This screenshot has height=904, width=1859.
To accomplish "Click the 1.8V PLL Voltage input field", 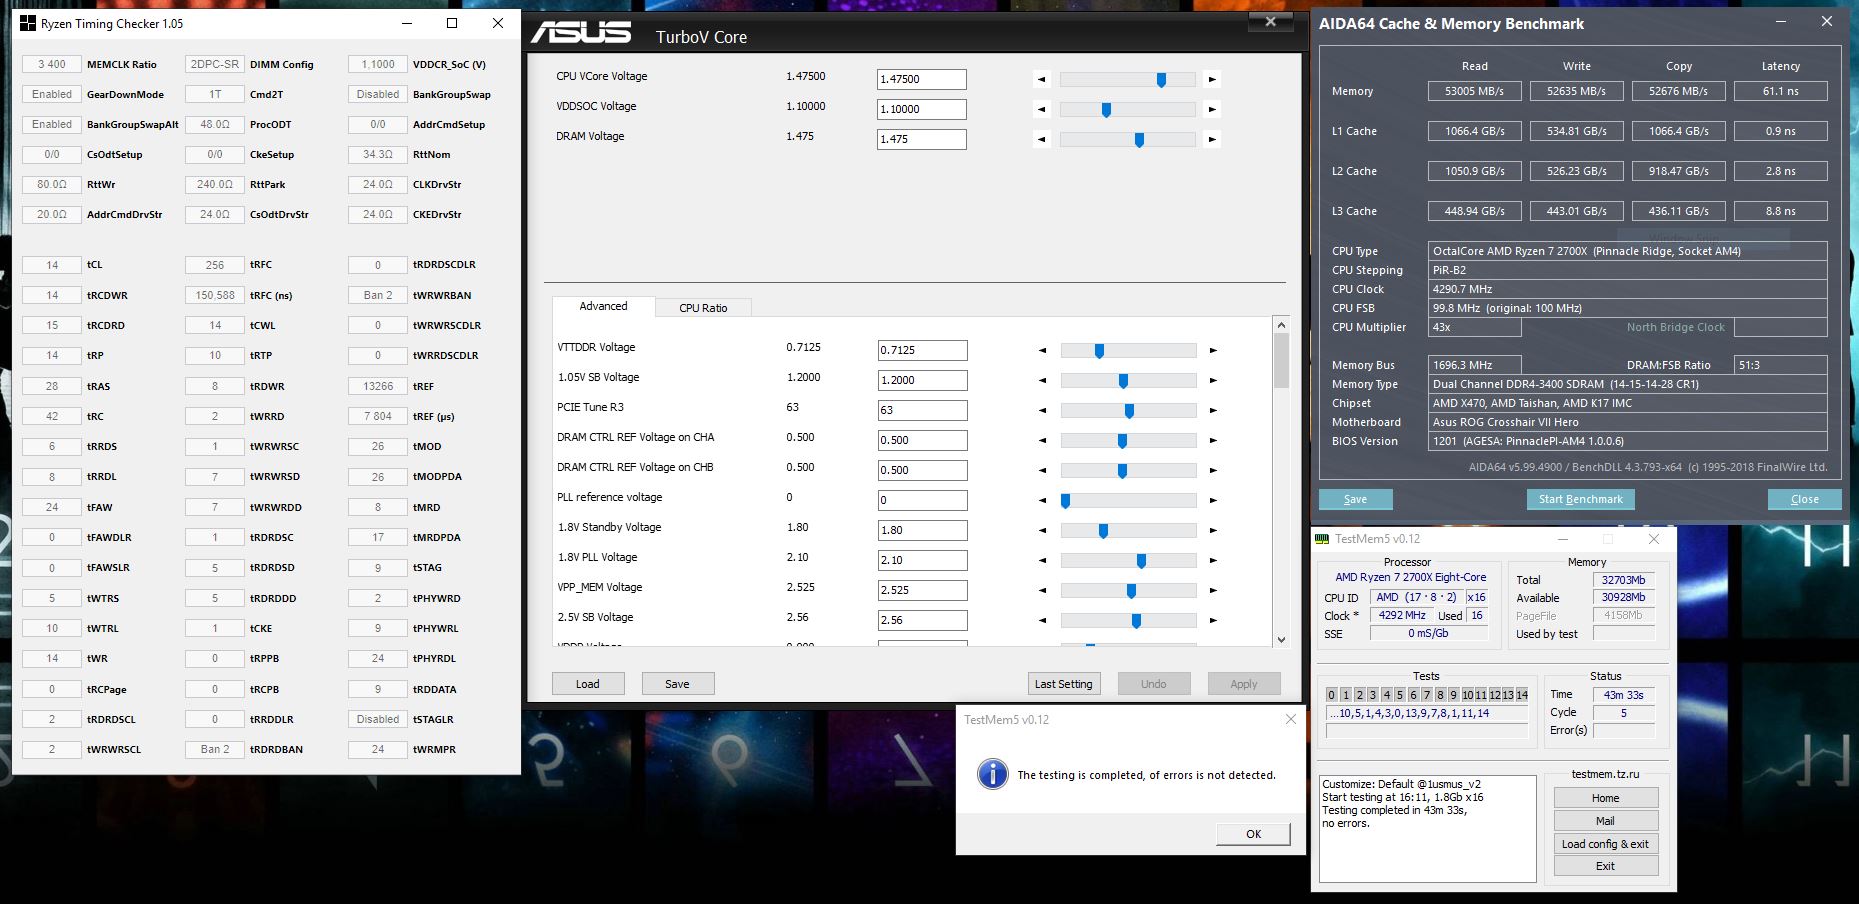I will (923, 560).
